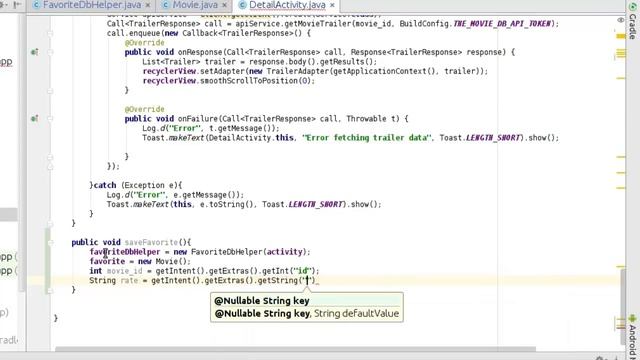This screenshot has height=360, width=640.
Task: Click the 'rate' variable name
Action: coord(129,280)
